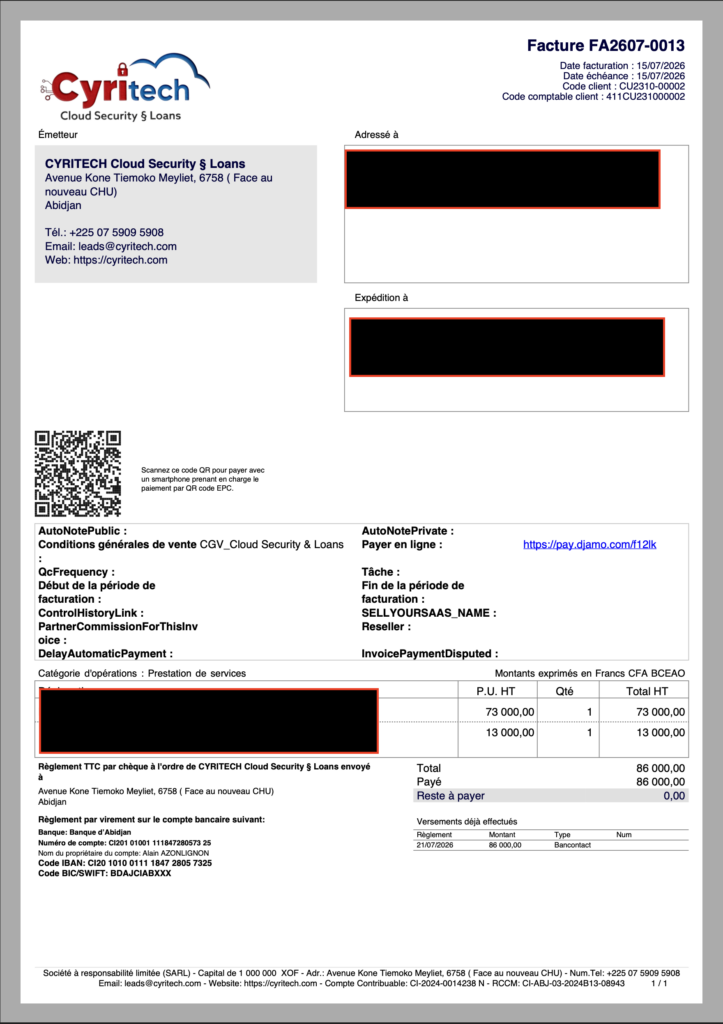
Task: Click the 'InvoicePaymentDisputed :' label
Action: tap(430, 654)
